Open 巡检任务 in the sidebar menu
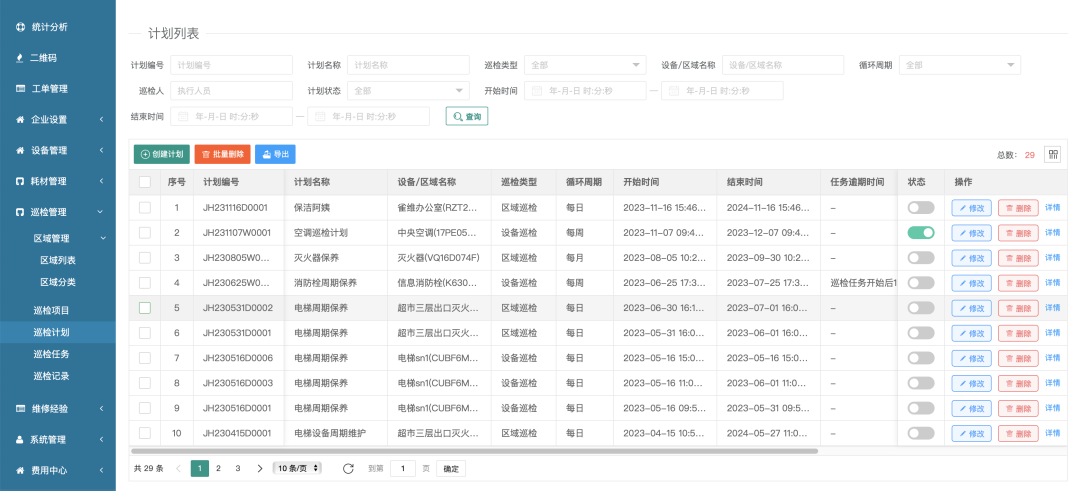Screen dimensions: 1080x491 click(x=51, y=354)
